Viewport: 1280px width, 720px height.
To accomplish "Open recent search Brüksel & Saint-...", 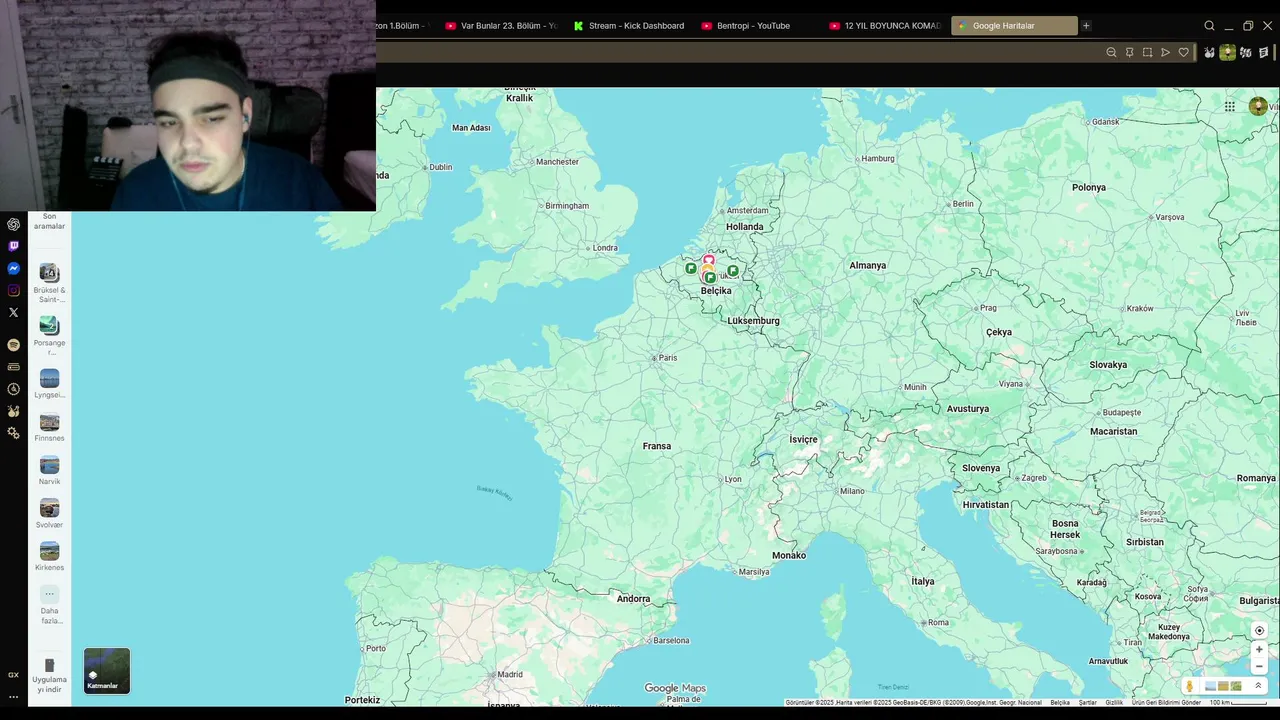I will click(x=49, y=282).
